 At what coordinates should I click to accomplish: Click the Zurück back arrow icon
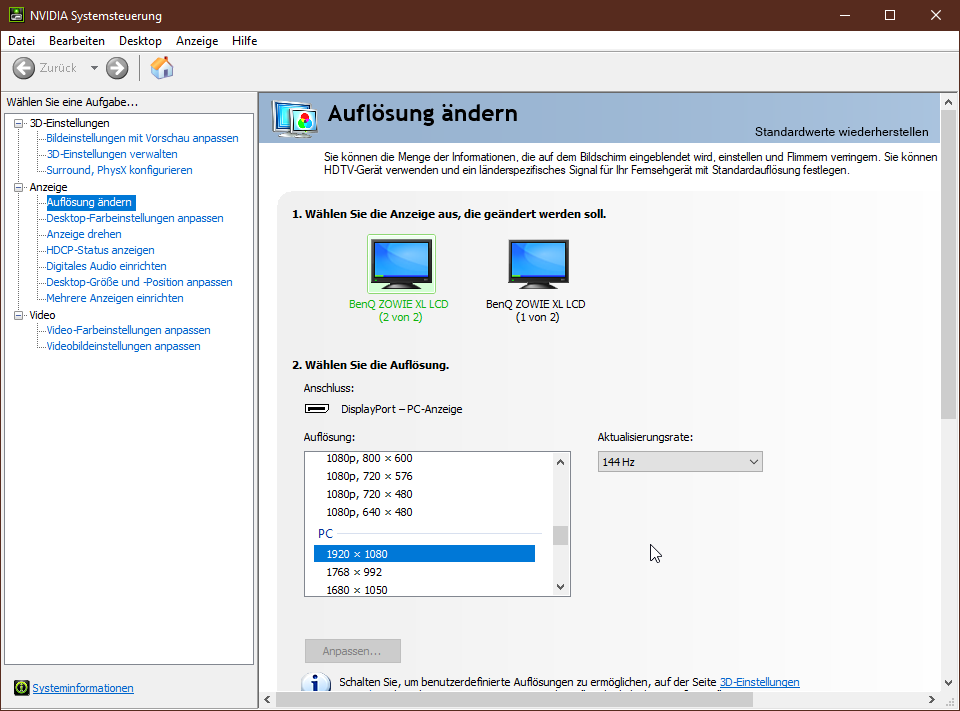pos(24,68)
